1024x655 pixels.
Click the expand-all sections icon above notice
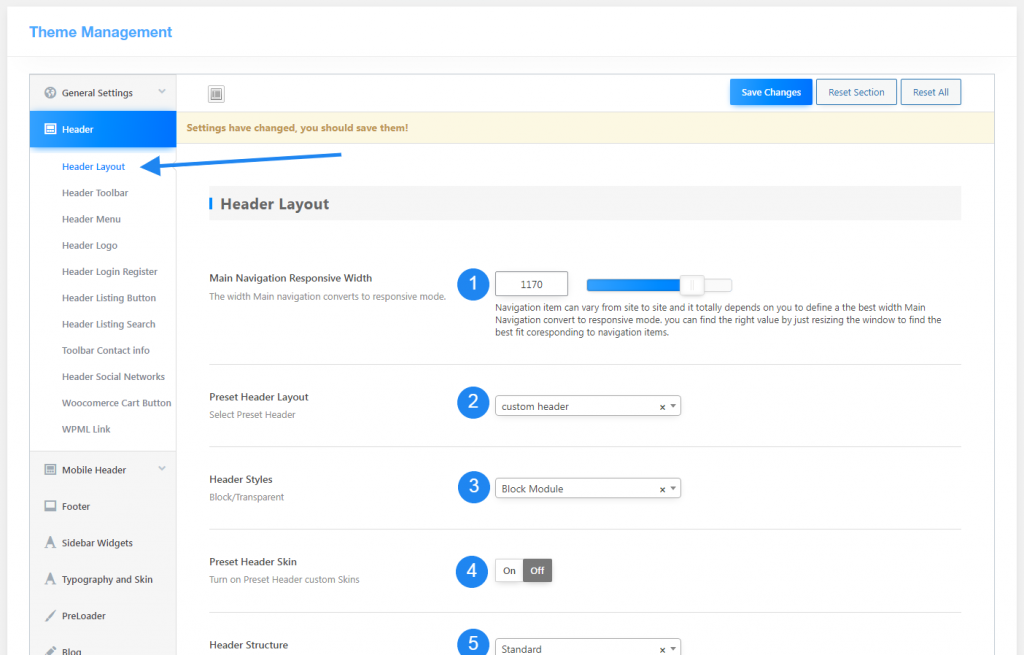pos(216,94)
